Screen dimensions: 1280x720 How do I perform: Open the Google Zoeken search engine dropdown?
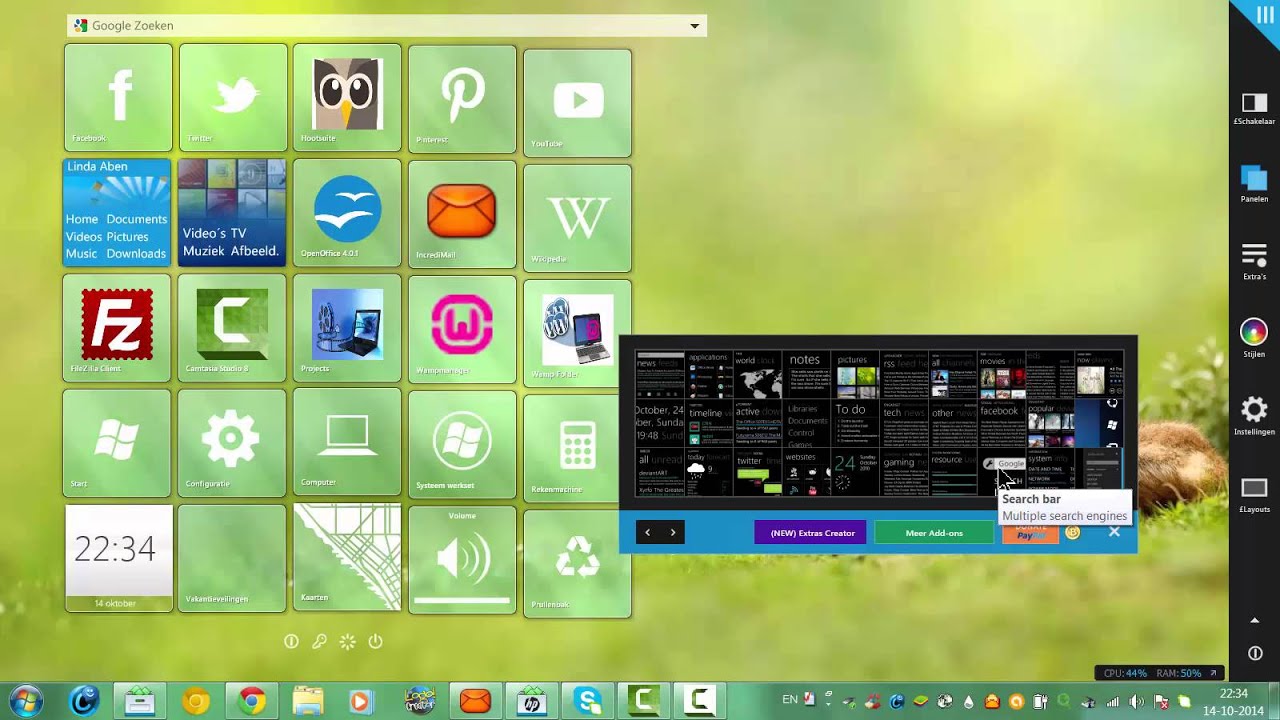(x=694, y=25)
